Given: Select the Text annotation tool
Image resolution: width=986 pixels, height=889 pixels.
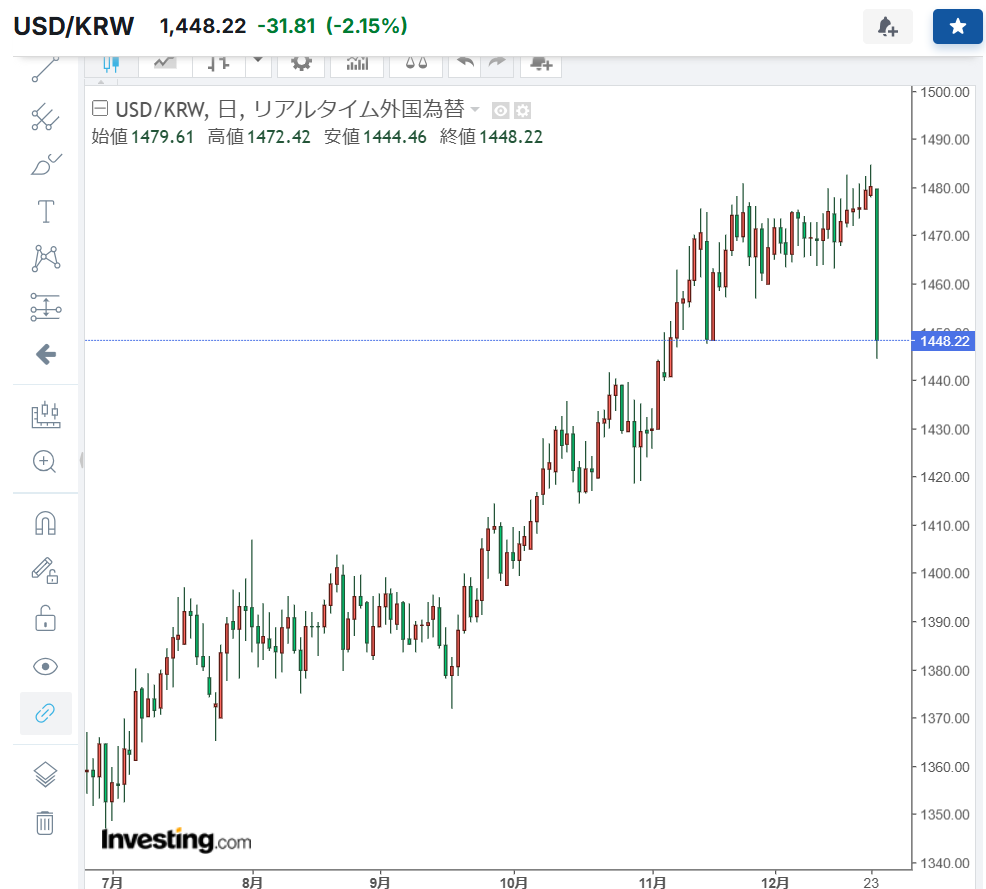Looking at the screenshot, I should (45, 211).
